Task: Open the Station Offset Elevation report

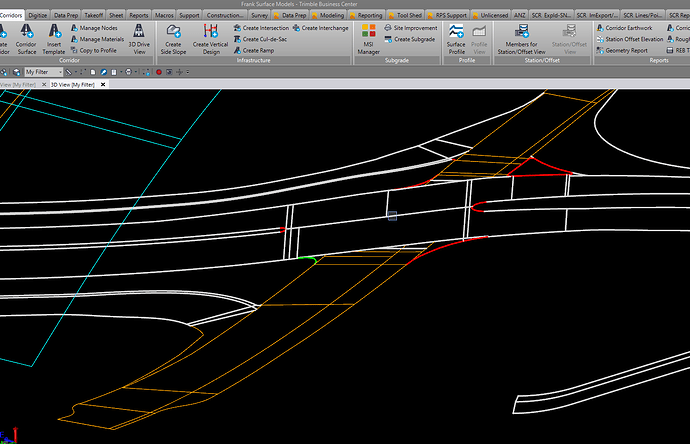Action: [x=630, y=39]
